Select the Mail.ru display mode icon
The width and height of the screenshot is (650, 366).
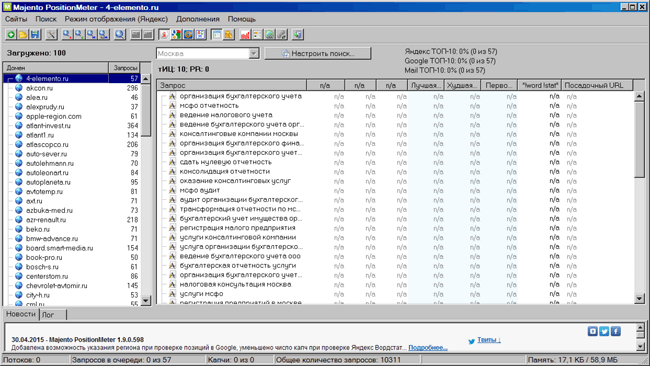click(x=188, y=35)
